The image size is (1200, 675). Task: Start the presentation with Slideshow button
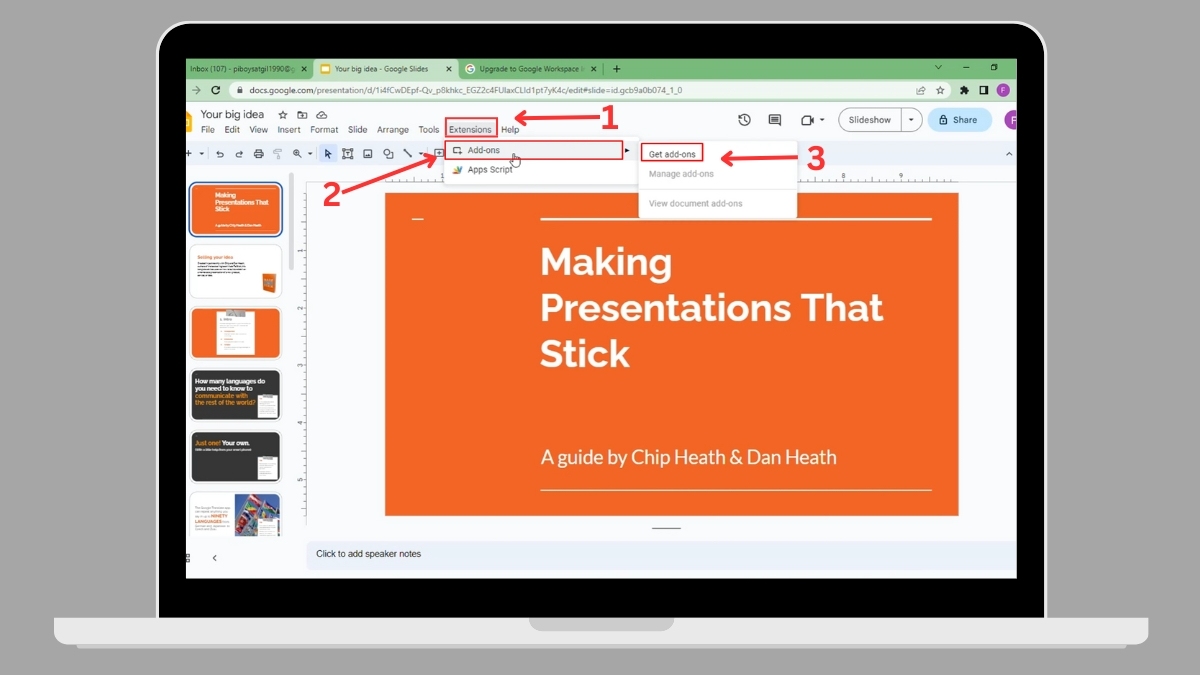(869, 120)
